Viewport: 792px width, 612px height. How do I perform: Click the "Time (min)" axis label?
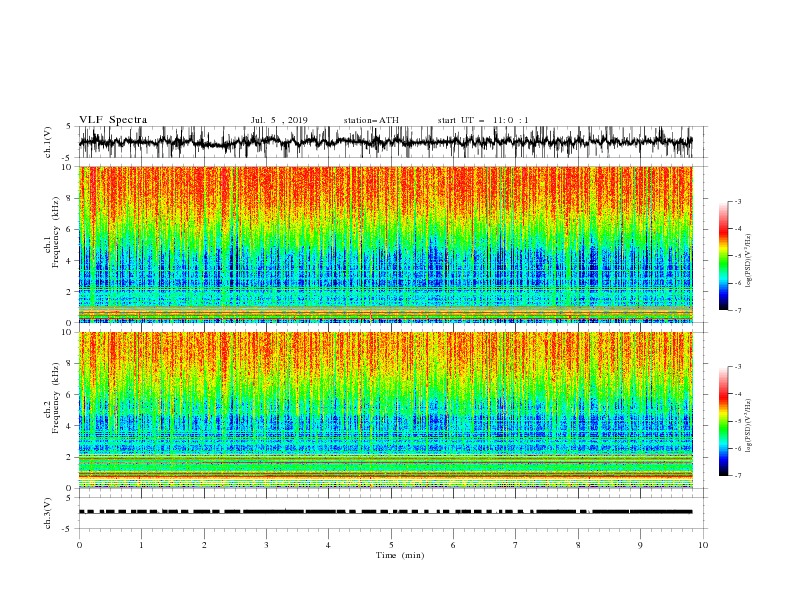[x=400, y=555]
